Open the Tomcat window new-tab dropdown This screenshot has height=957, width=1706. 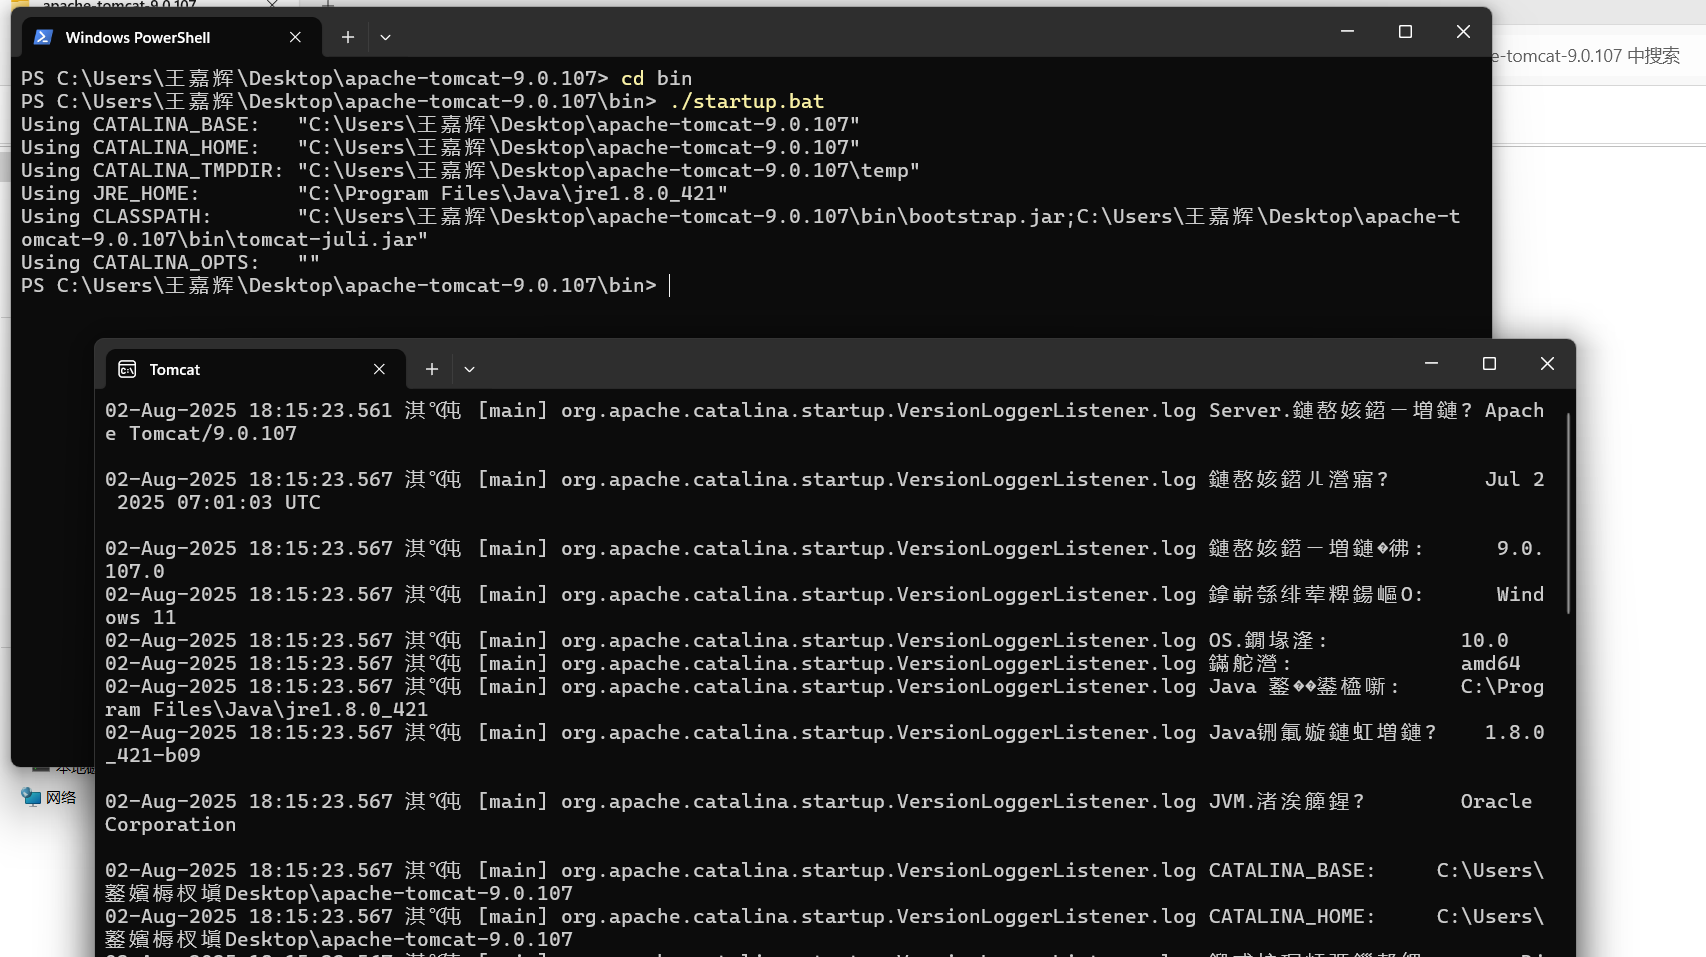click(x=469, y=369)
